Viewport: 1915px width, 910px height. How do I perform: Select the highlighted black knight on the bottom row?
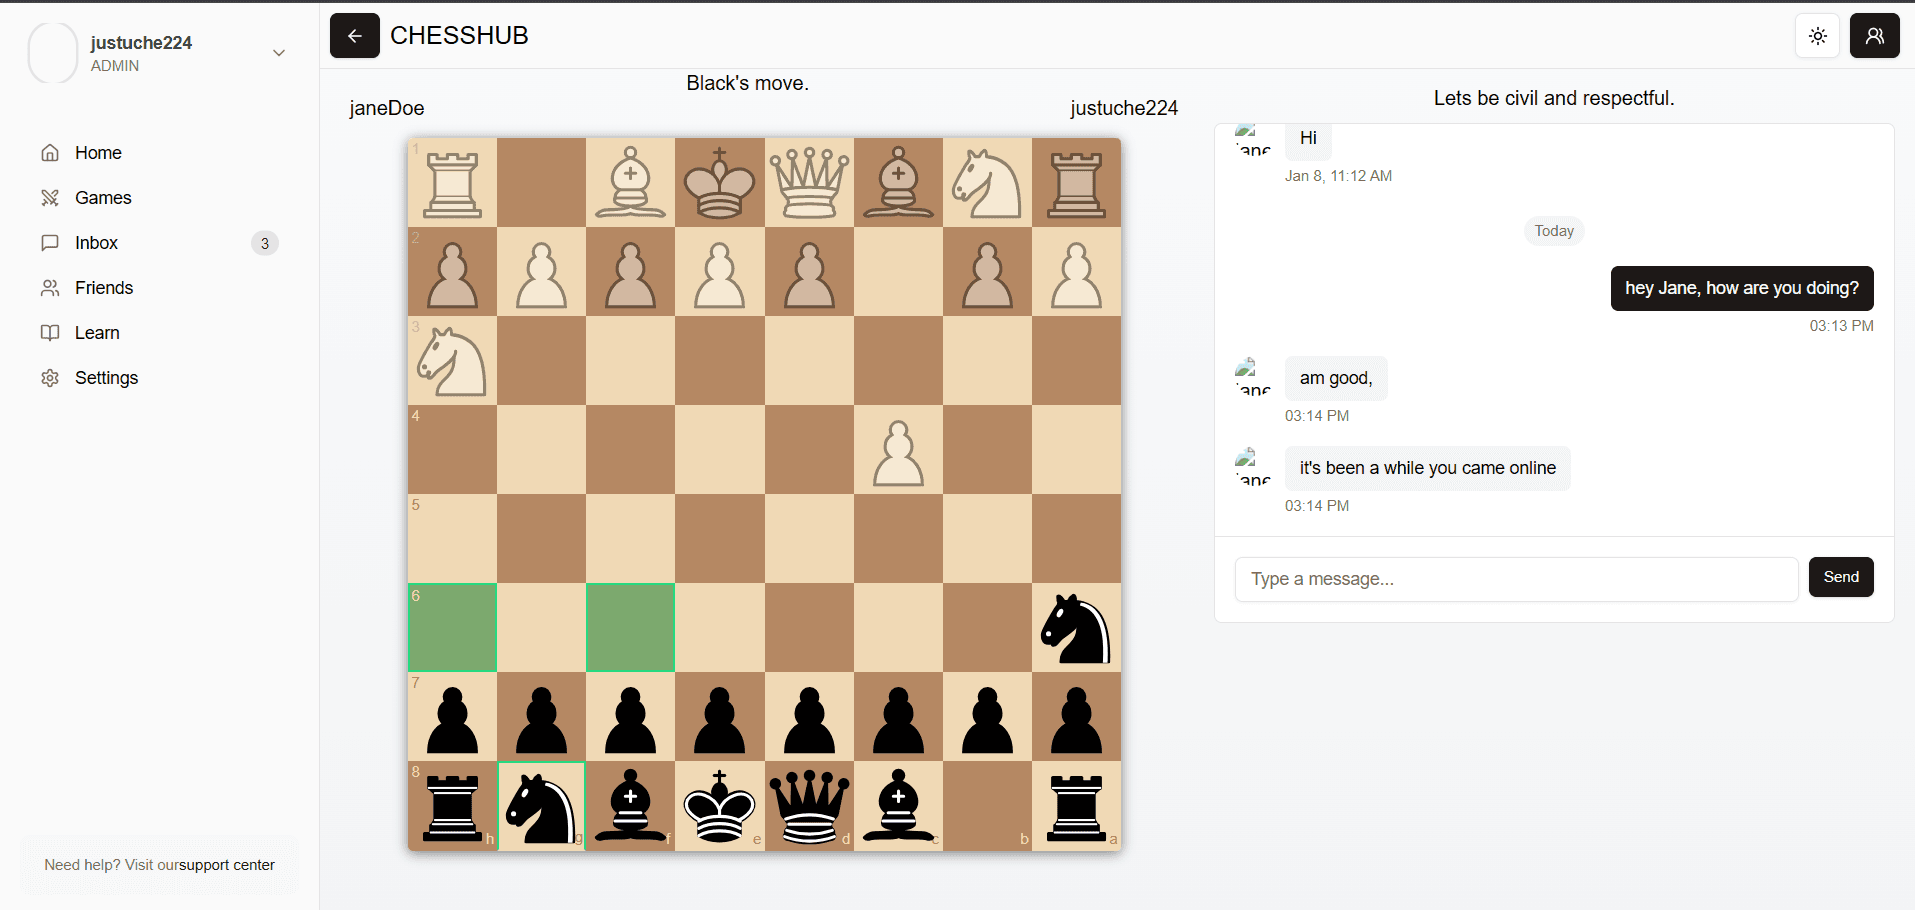[x=541, y=806]
